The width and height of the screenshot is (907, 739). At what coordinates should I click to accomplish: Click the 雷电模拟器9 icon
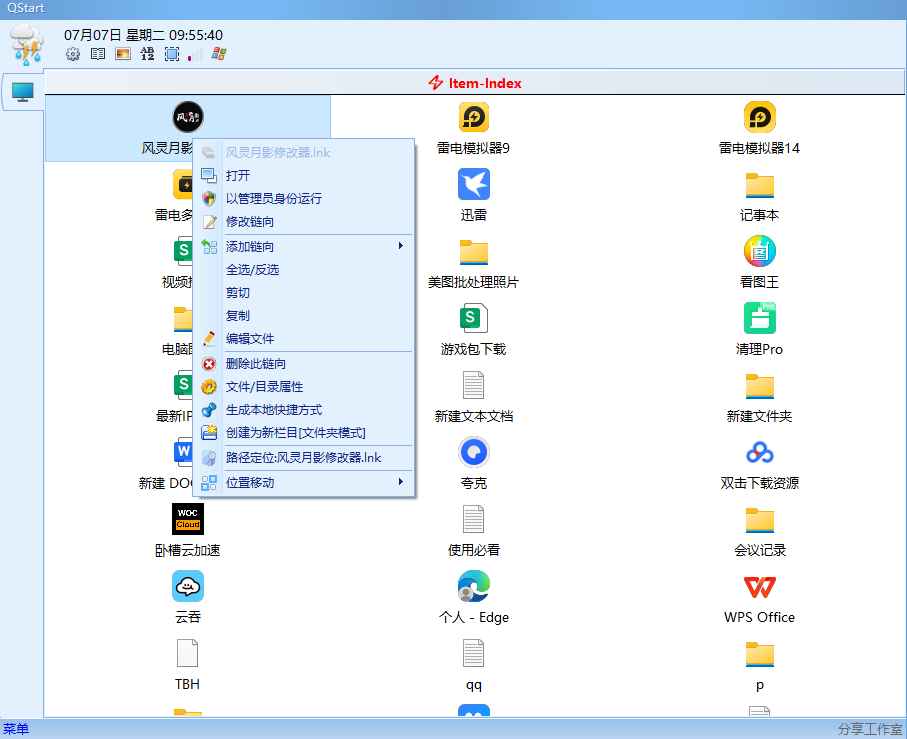point(474,117)
